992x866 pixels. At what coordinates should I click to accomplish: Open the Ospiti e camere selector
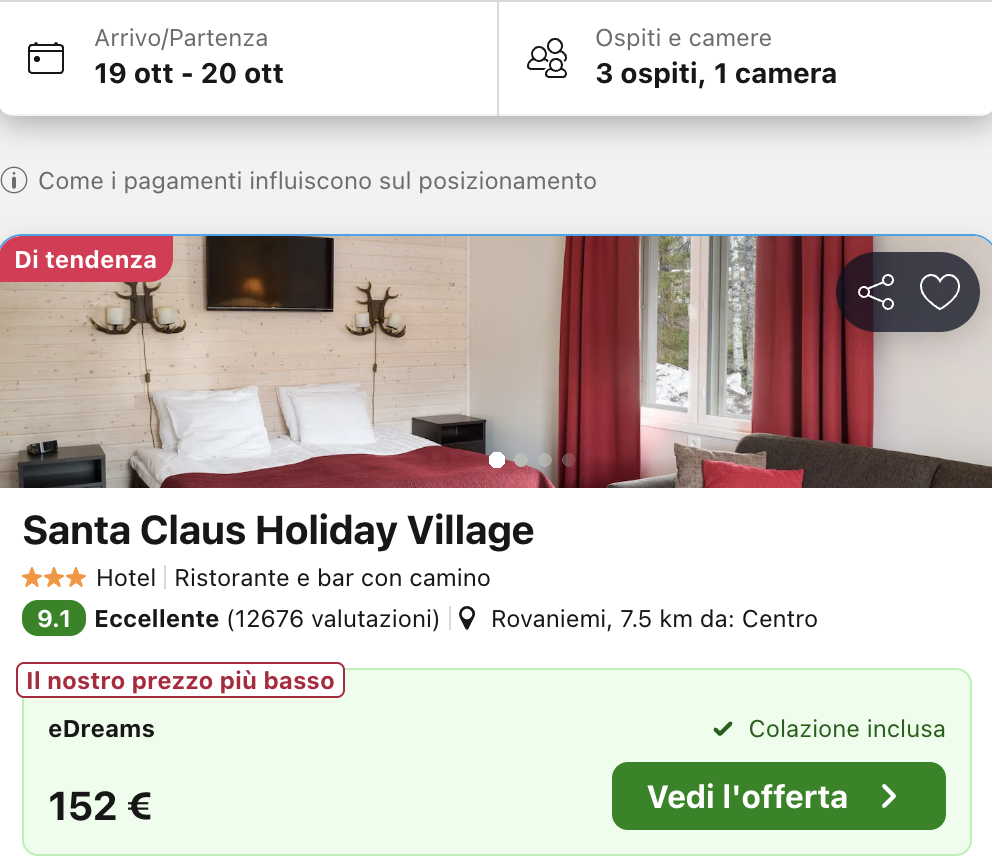click(716, 58)
